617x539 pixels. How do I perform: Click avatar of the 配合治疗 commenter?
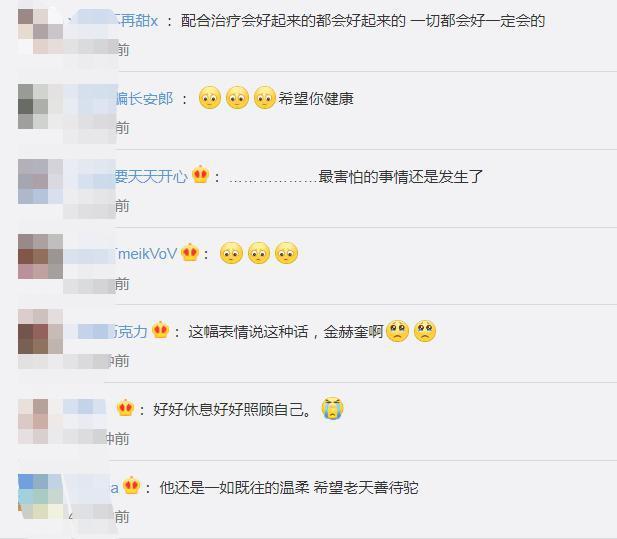pyautogui.click(x=41, y=31)
